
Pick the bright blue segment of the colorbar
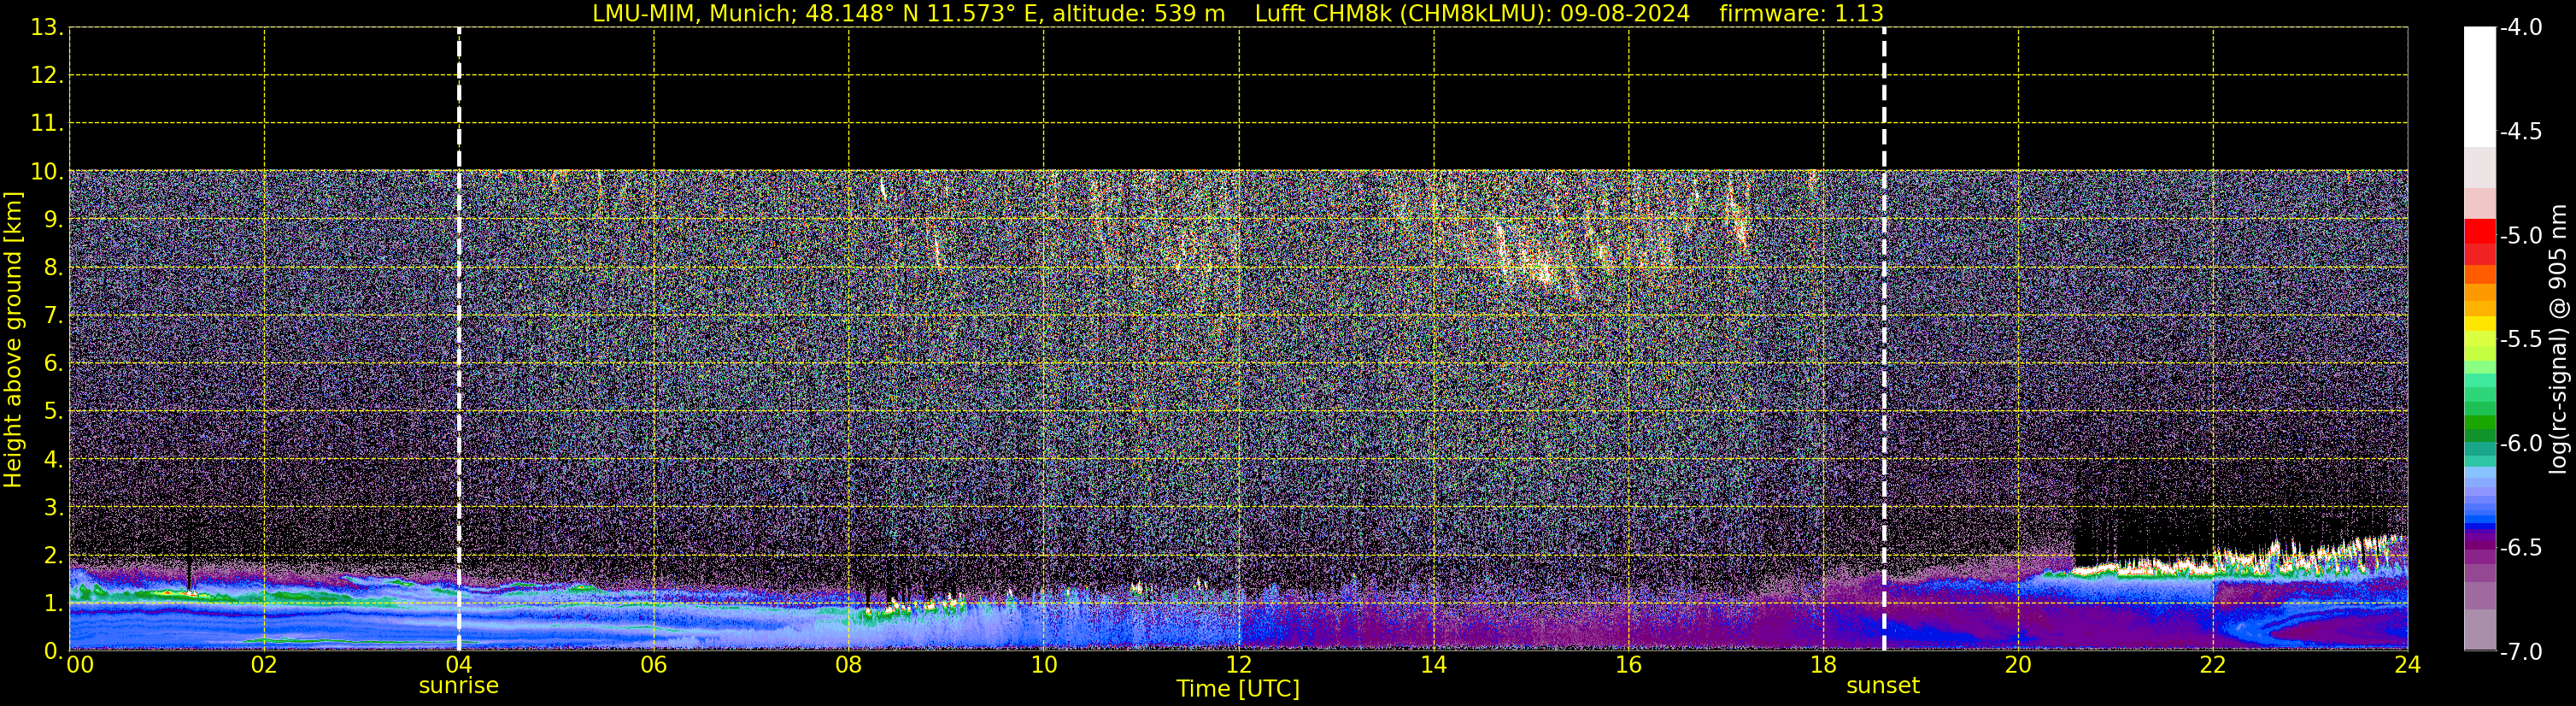click(x=2479, y=518)
